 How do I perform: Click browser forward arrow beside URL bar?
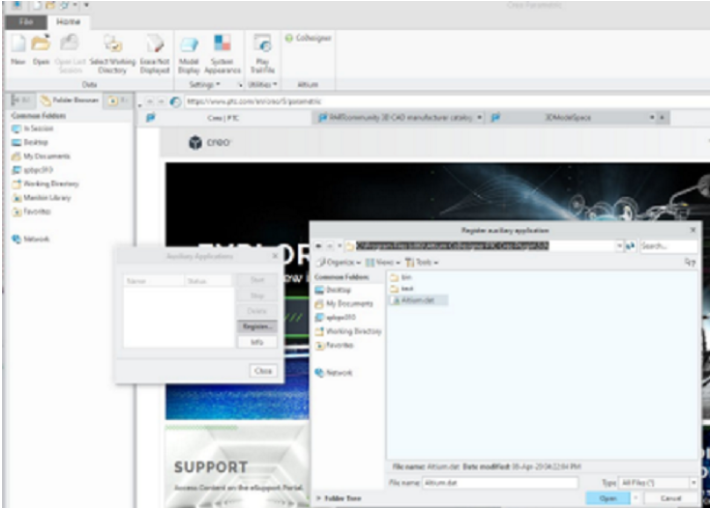160,102
